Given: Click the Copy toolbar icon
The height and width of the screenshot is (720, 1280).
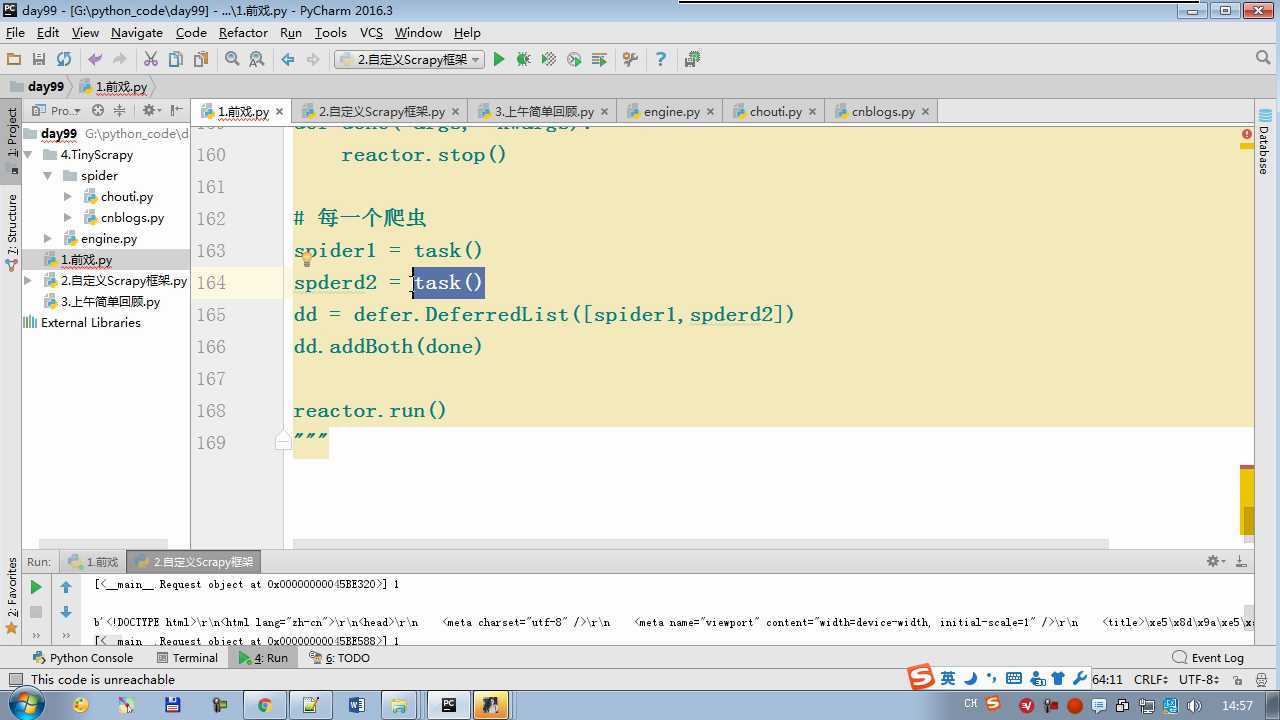Looking at the screenshot, I should click(176, 60).
